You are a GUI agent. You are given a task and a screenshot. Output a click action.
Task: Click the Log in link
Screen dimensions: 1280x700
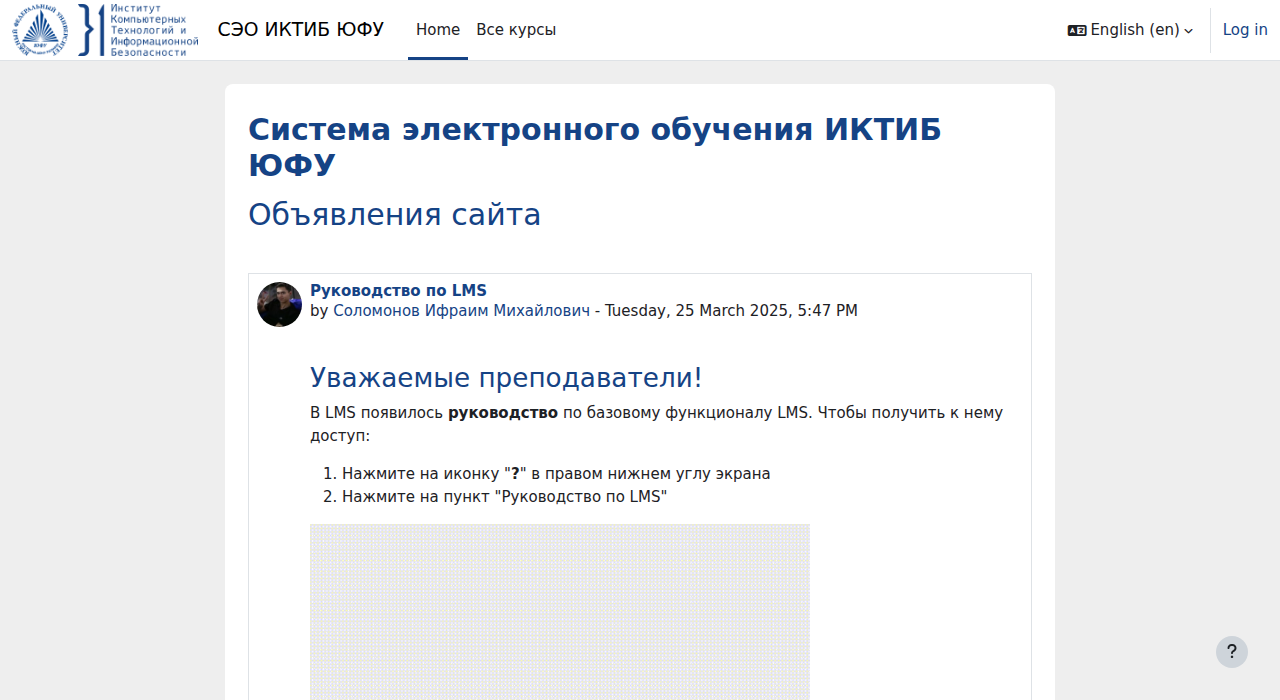[x=1245, y=30]
